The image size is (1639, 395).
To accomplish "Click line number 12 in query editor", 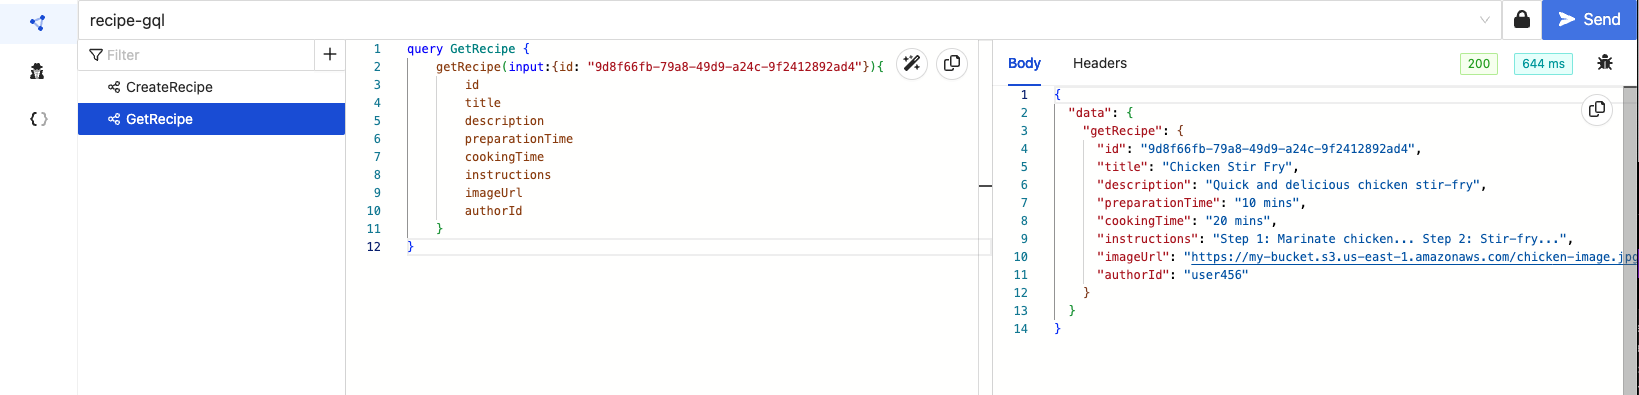I will tap(374, 247).
